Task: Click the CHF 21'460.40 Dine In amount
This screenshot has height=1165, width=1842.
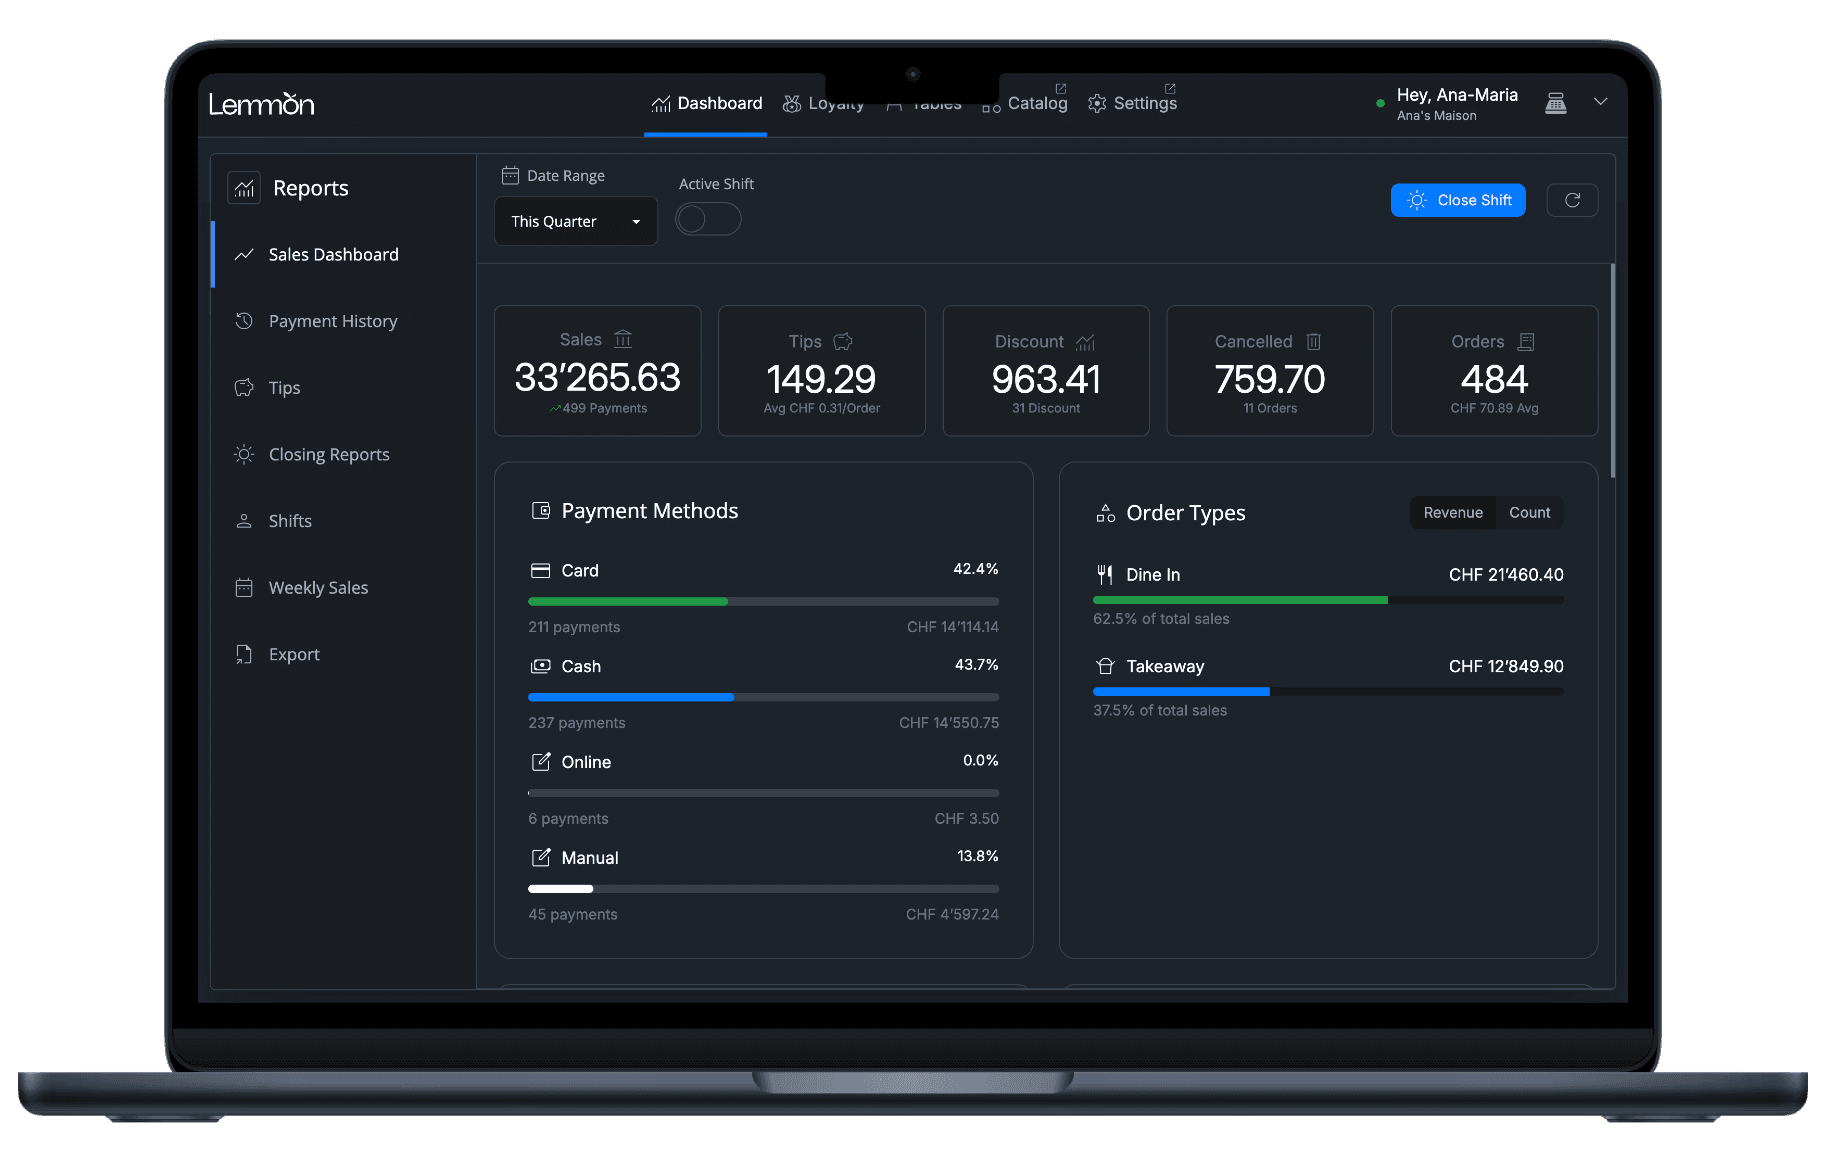Action: tap(1506, 575)
